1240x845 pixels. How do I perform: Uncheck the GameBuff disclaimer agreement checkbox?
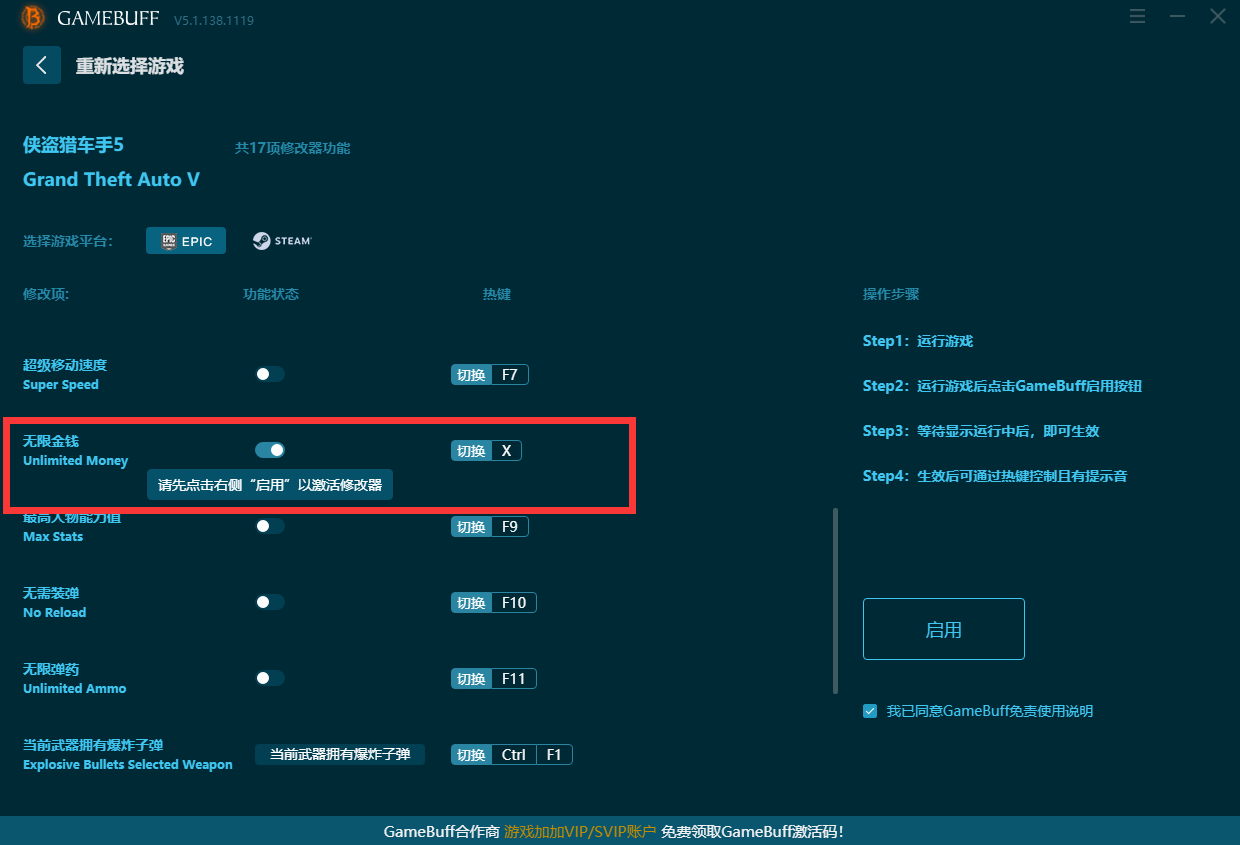tap(870, 711)
